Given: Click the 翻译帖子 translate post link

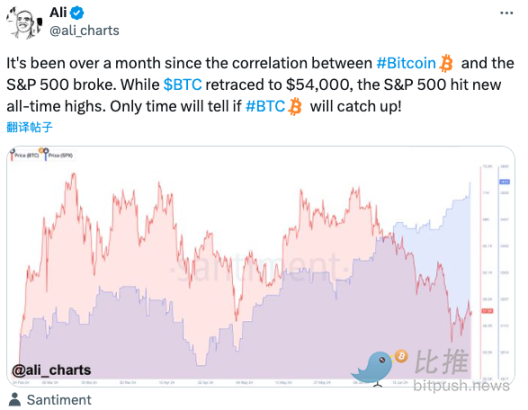Looking at the screenshot, I should pos(29,127).
